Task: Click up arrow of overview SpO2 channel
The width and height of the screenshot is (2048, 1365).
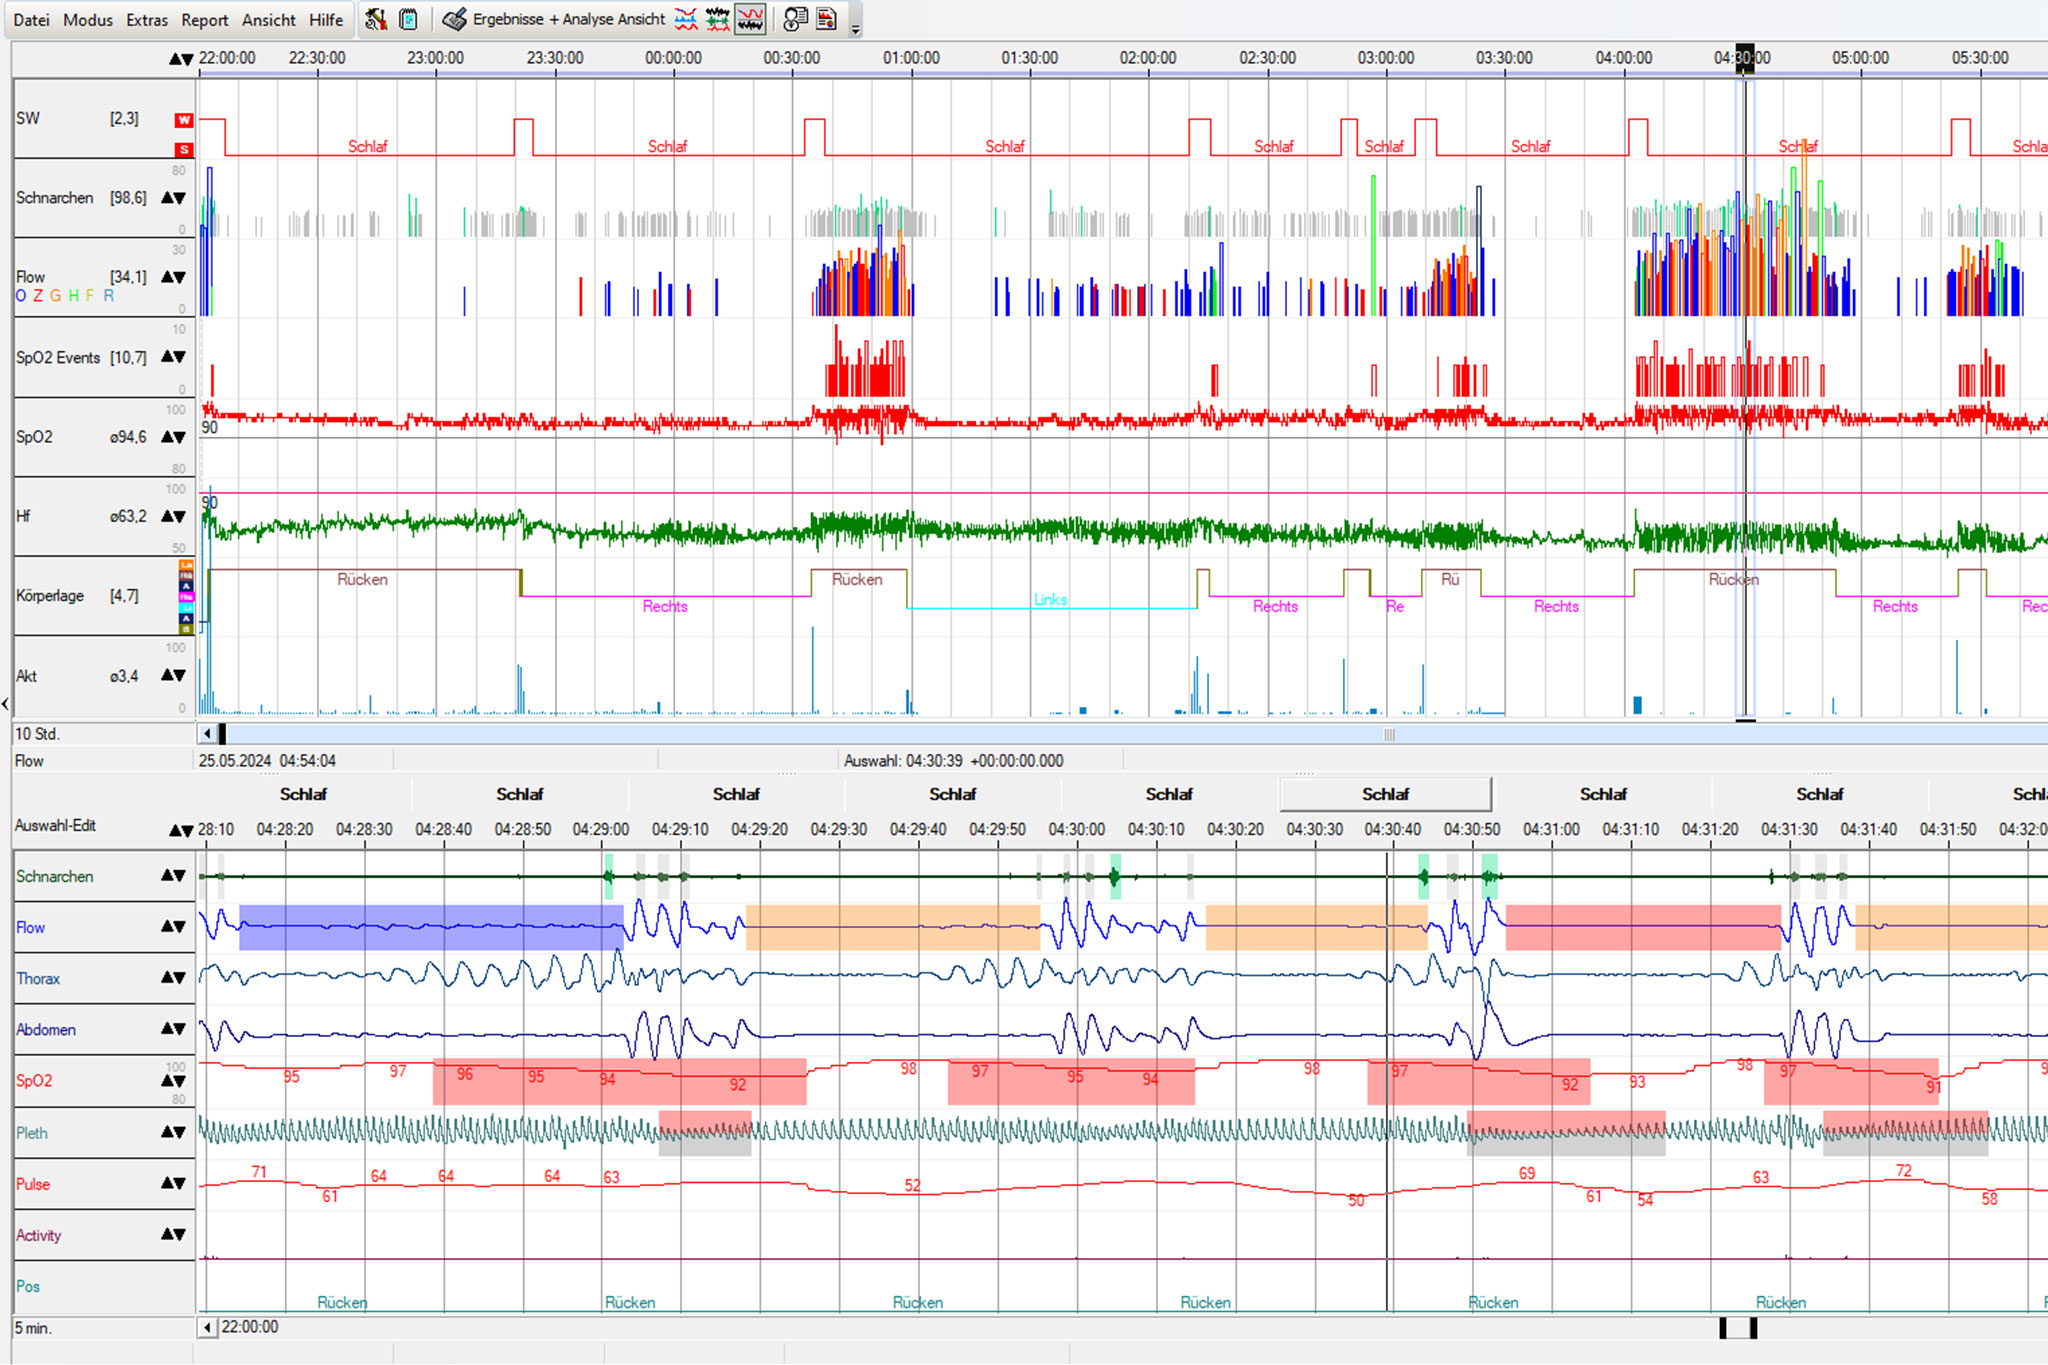Action: click(x=167, y=437)
